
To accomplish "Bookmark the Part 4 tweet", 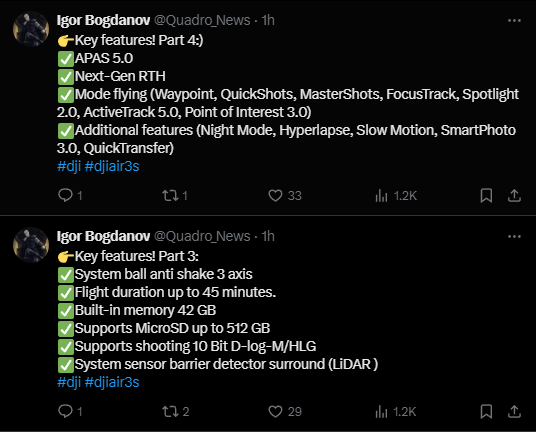I will pyautogui.click(x=486, y=195).
